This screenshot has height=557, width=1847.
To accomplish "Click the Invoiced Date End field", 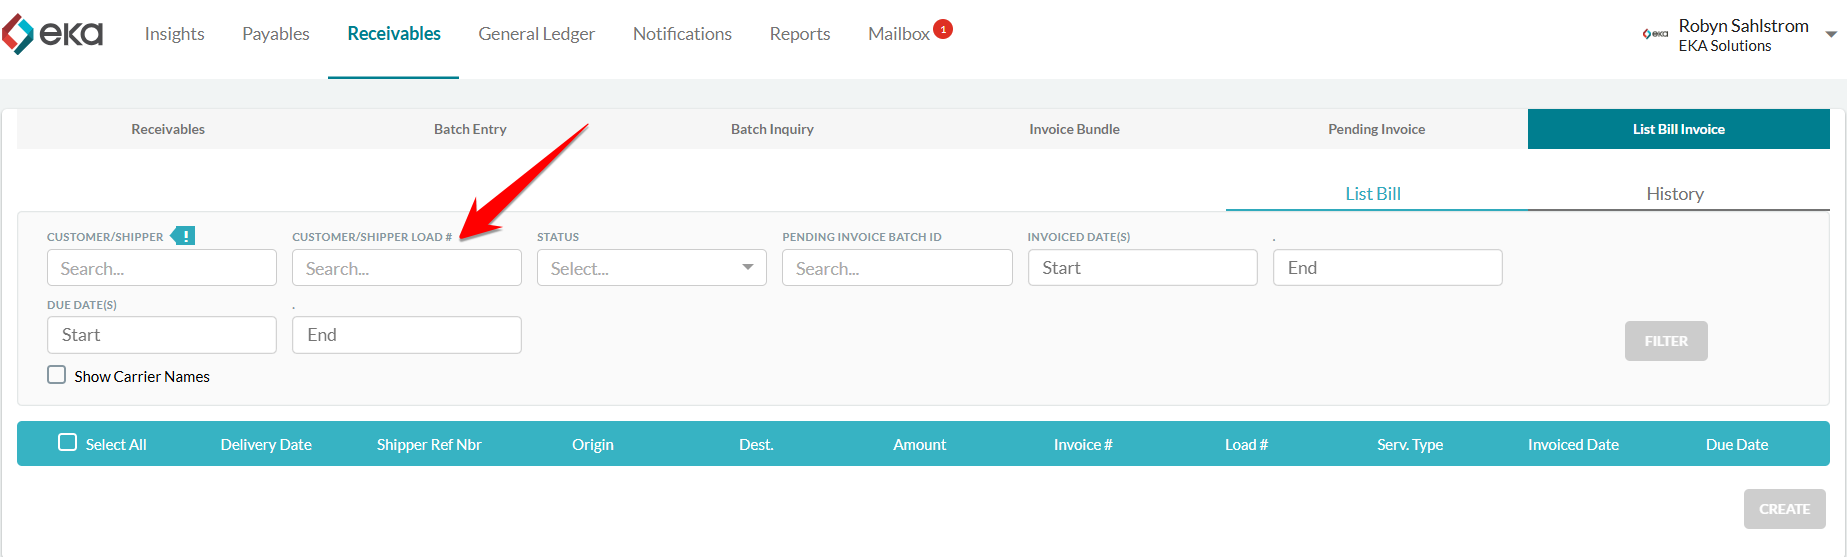I will (1388, 268).
